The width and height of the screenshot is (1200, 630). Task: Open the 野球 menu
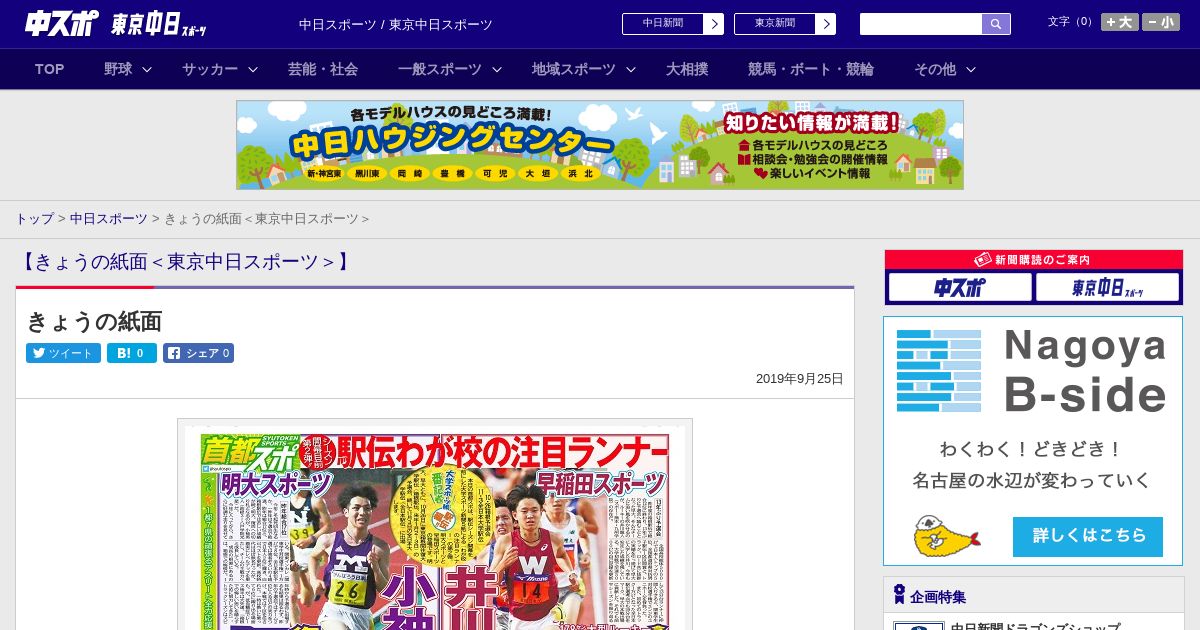point(118,69)
